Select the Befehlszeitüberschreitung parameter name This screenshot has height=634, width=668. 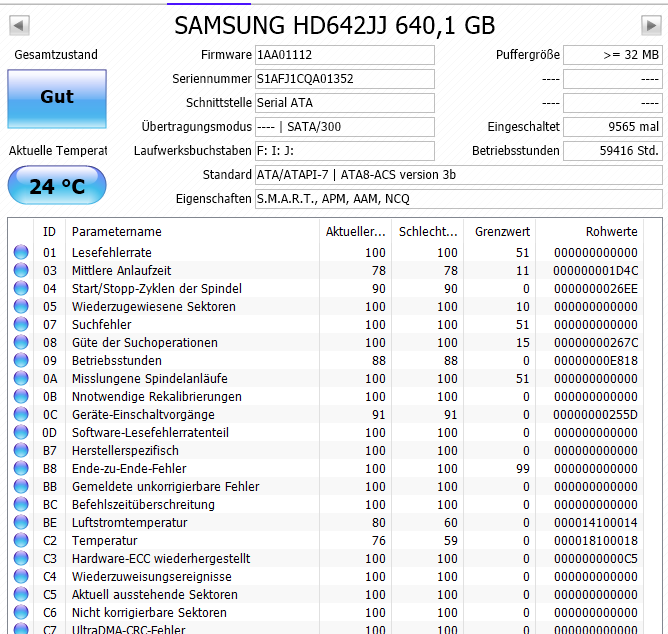click(x=143, y=504)
